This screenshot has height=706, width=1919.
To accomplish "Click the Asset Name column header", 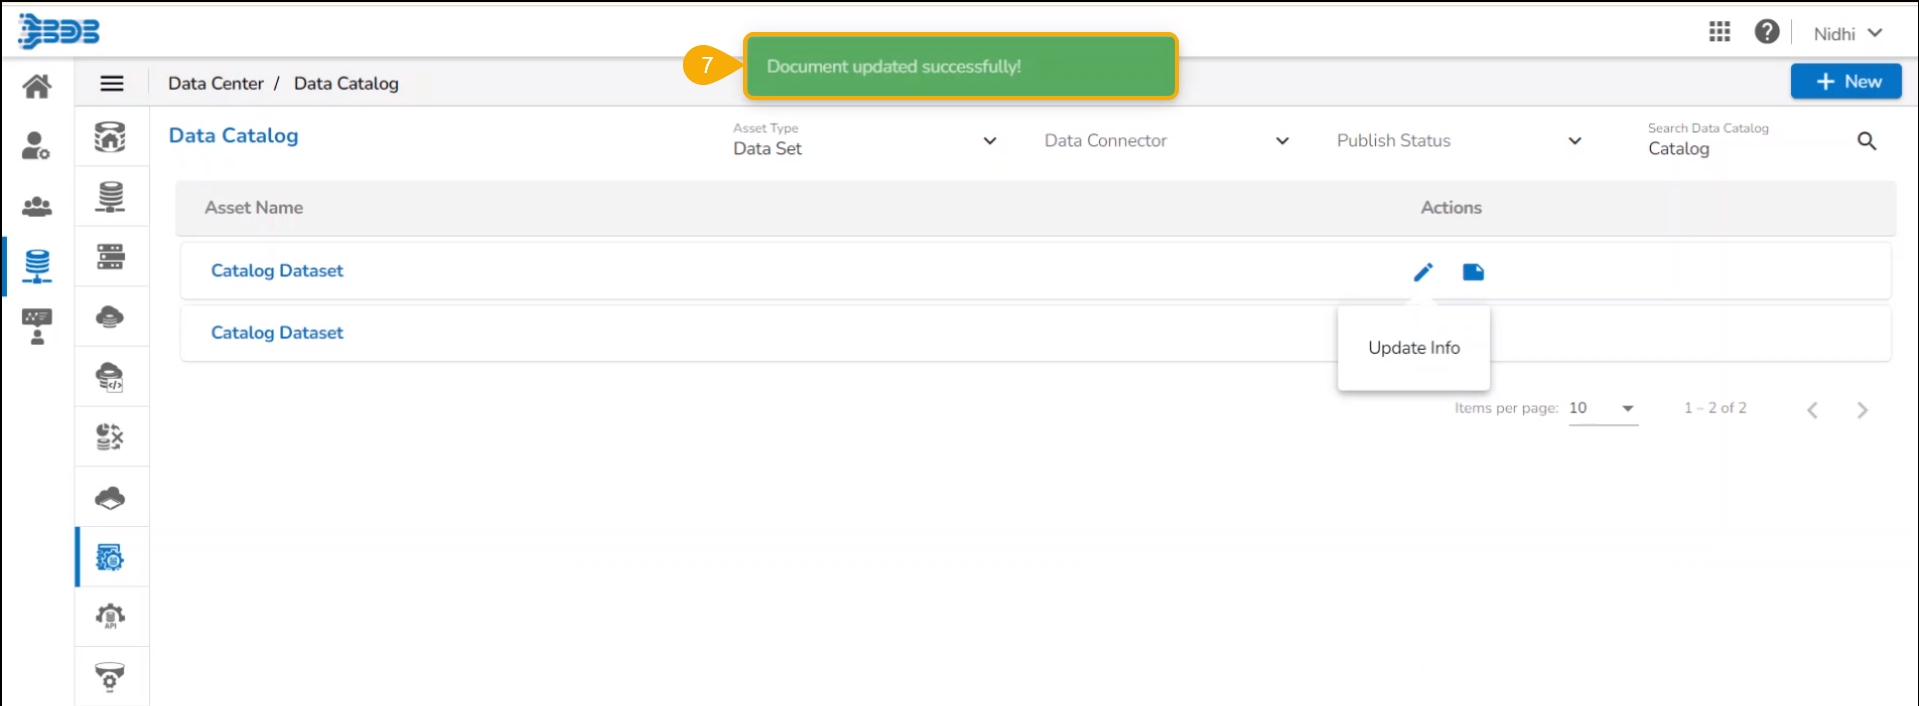I will pyautogui.click(x=254, y=208).
